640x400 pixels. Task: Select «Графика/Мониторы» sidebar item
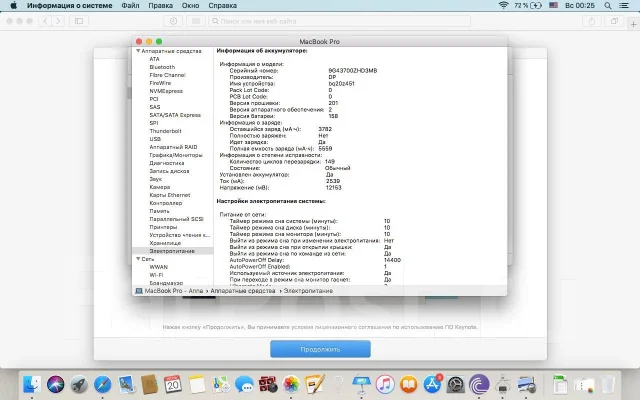(x=176, y=155)
